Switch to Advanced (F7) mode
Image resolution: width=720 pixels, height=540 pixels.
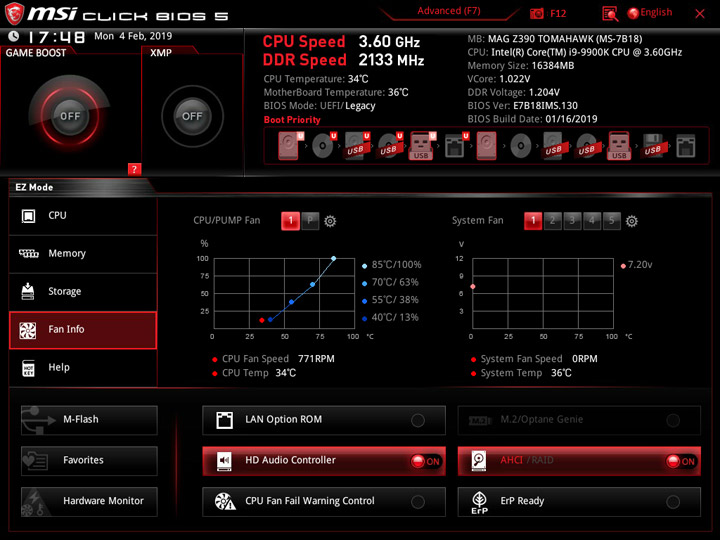(x=449, y=11)
